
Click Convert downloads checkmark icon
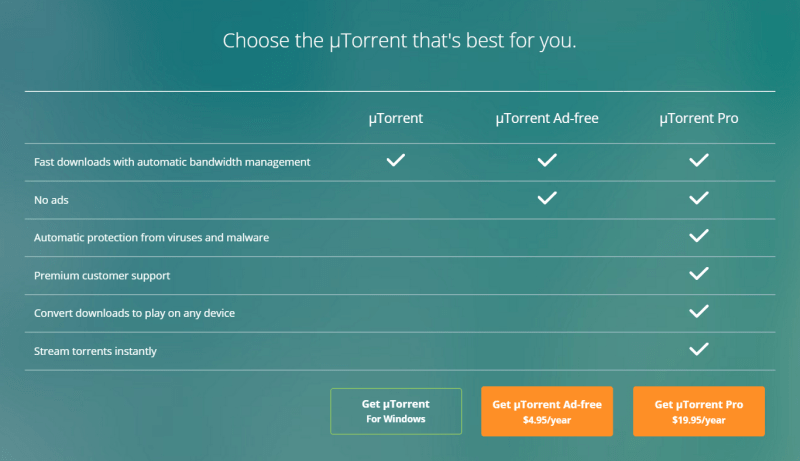(699, 311)
